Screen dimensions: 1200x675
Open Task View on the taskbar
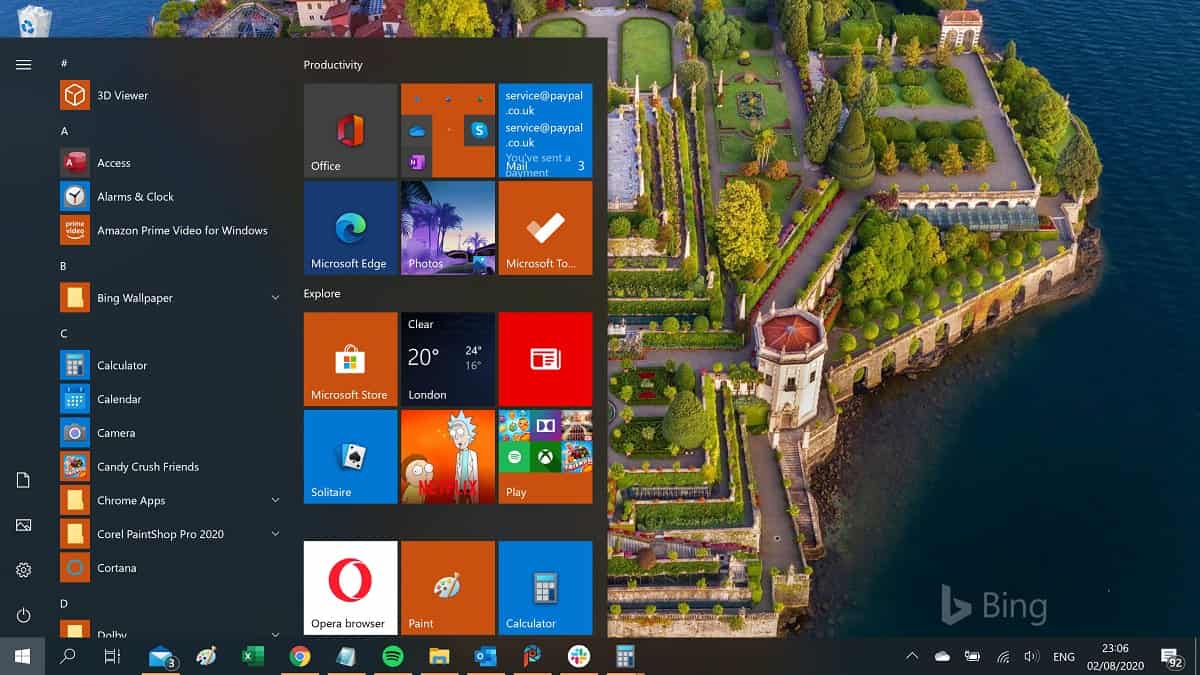[x=113, y=656]
